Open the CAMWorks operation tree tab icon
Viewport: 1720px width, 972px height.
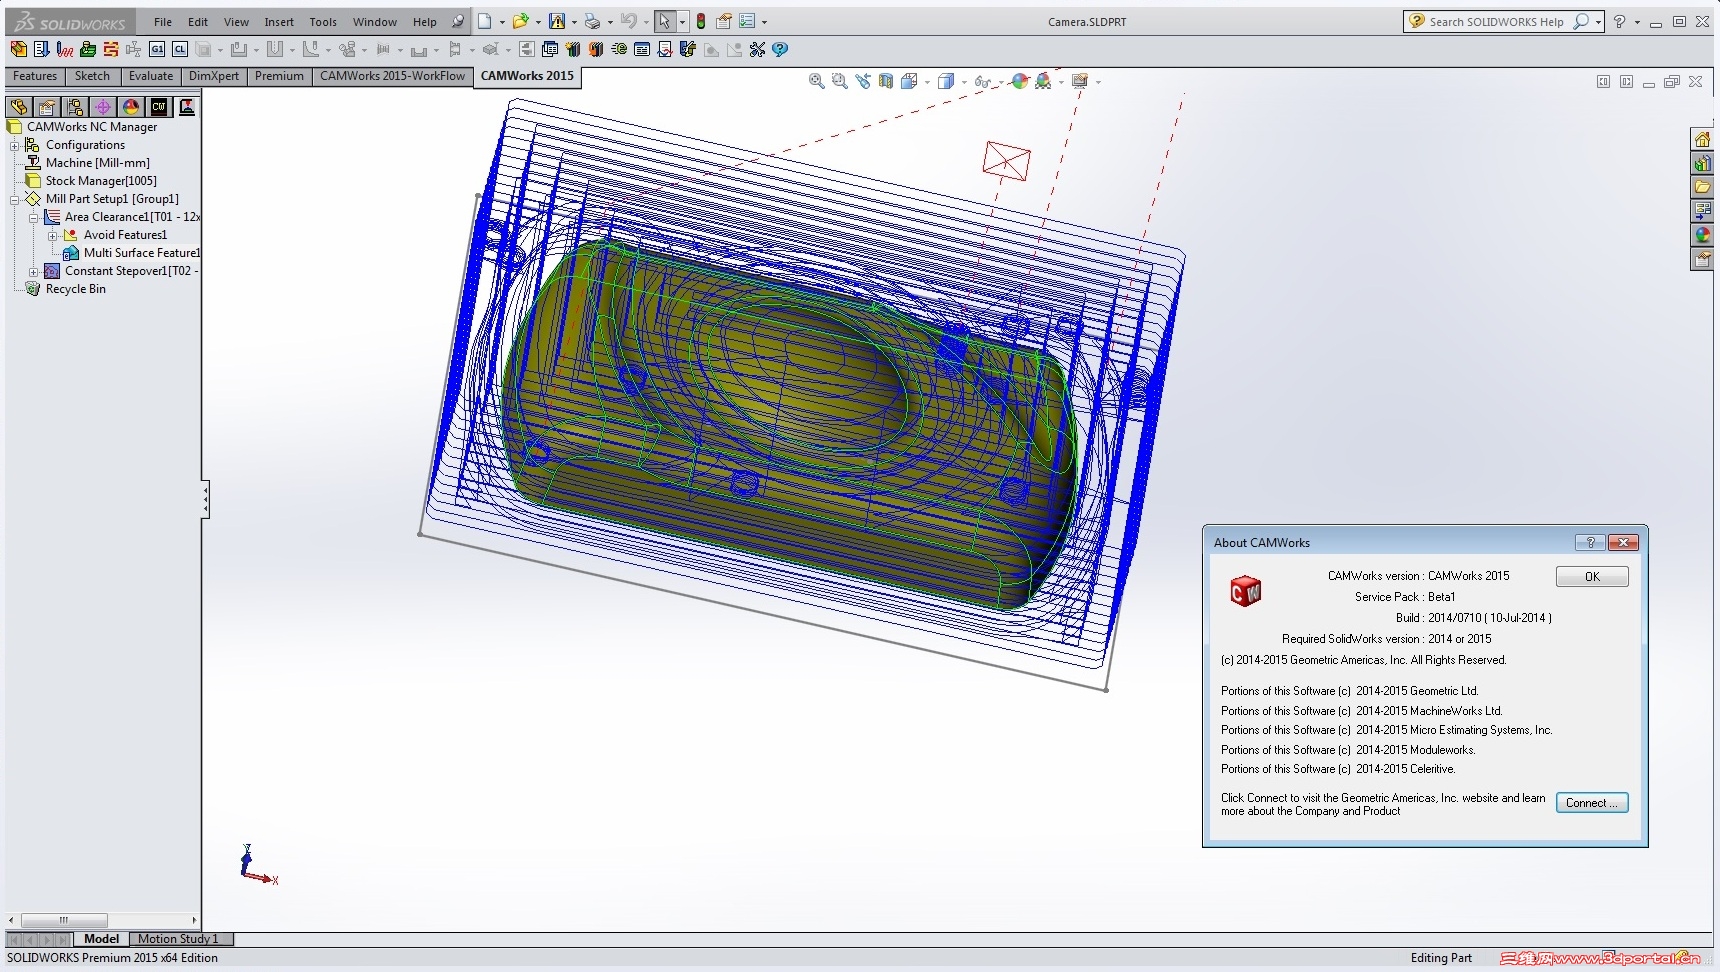pos(186,107)
